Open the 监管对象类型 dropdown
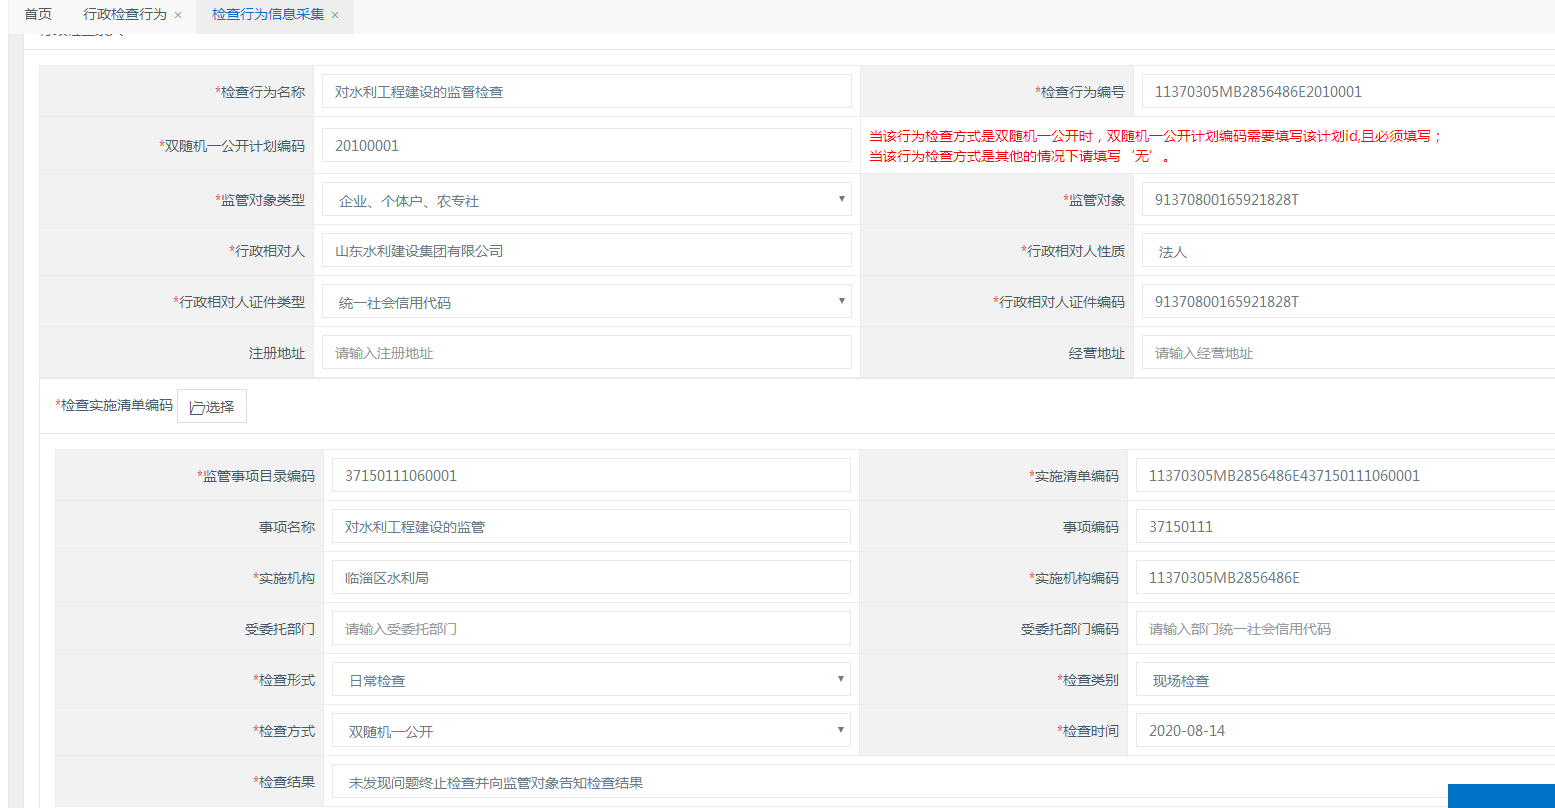The height and width of the screenshot is (808, 1555). [587, 200]
